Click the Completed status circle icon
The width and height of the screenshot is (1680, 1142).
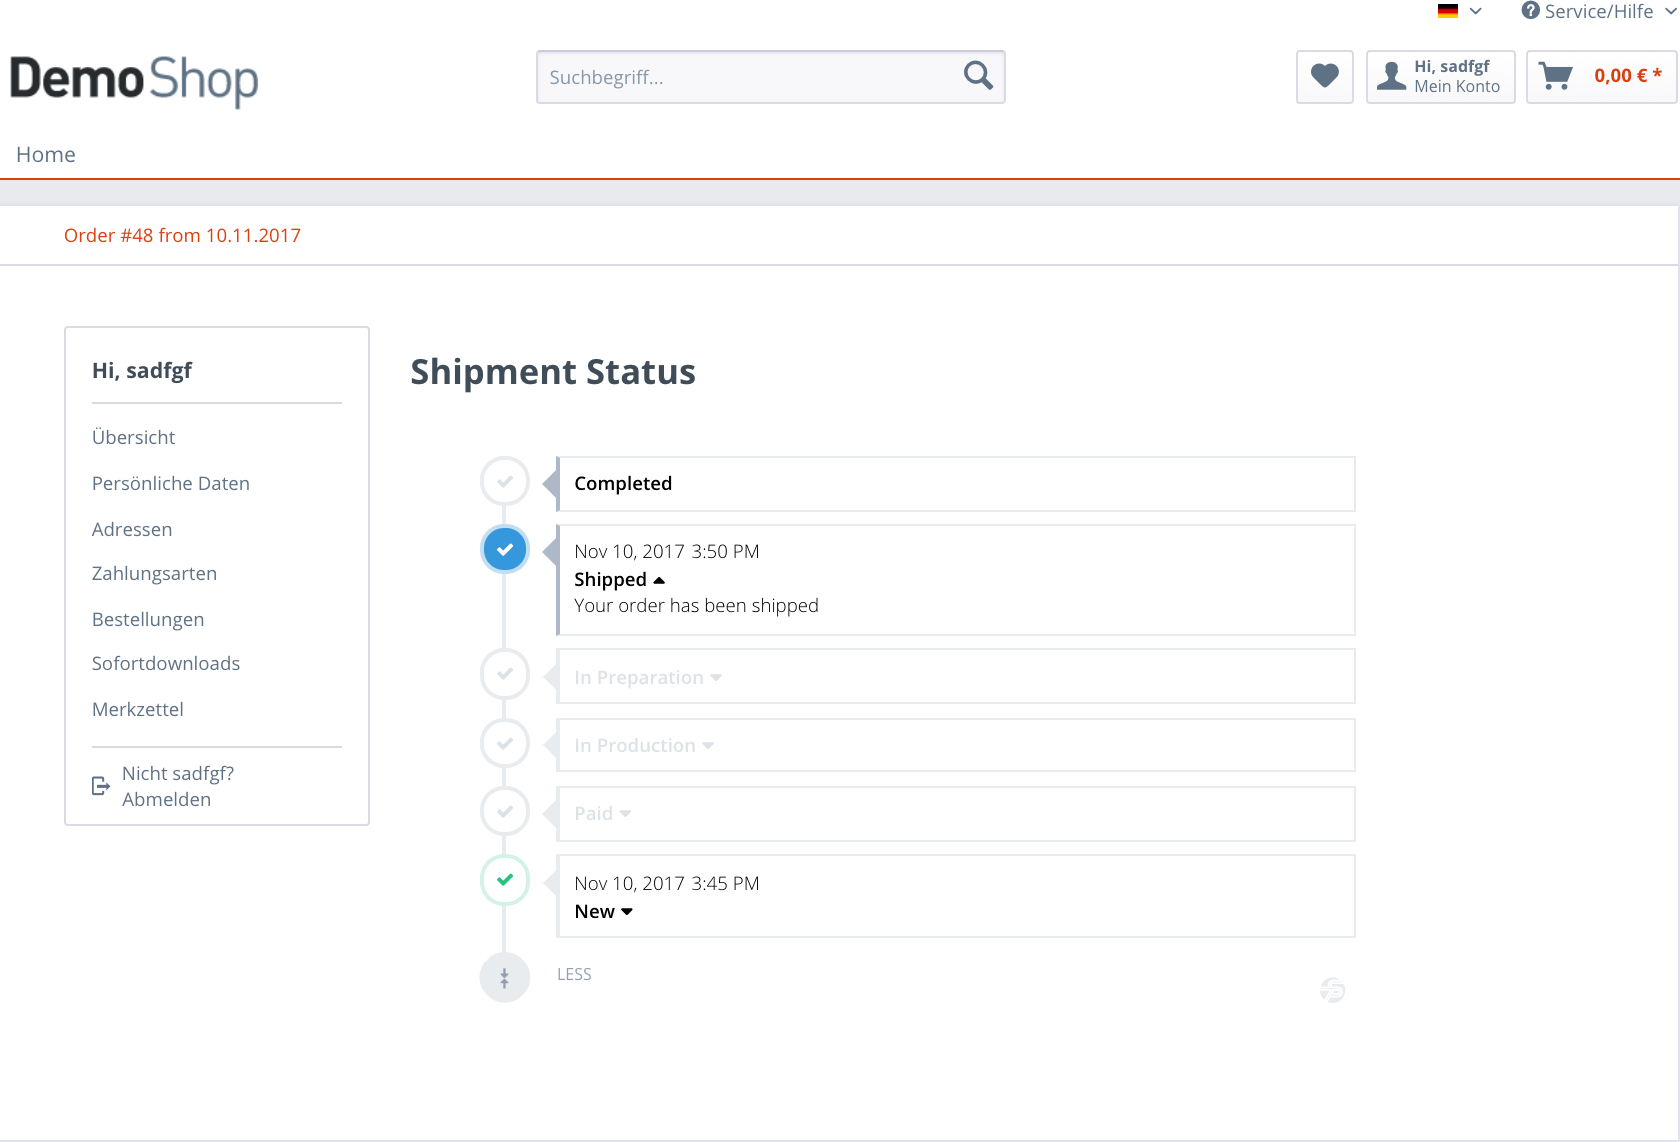505,482
